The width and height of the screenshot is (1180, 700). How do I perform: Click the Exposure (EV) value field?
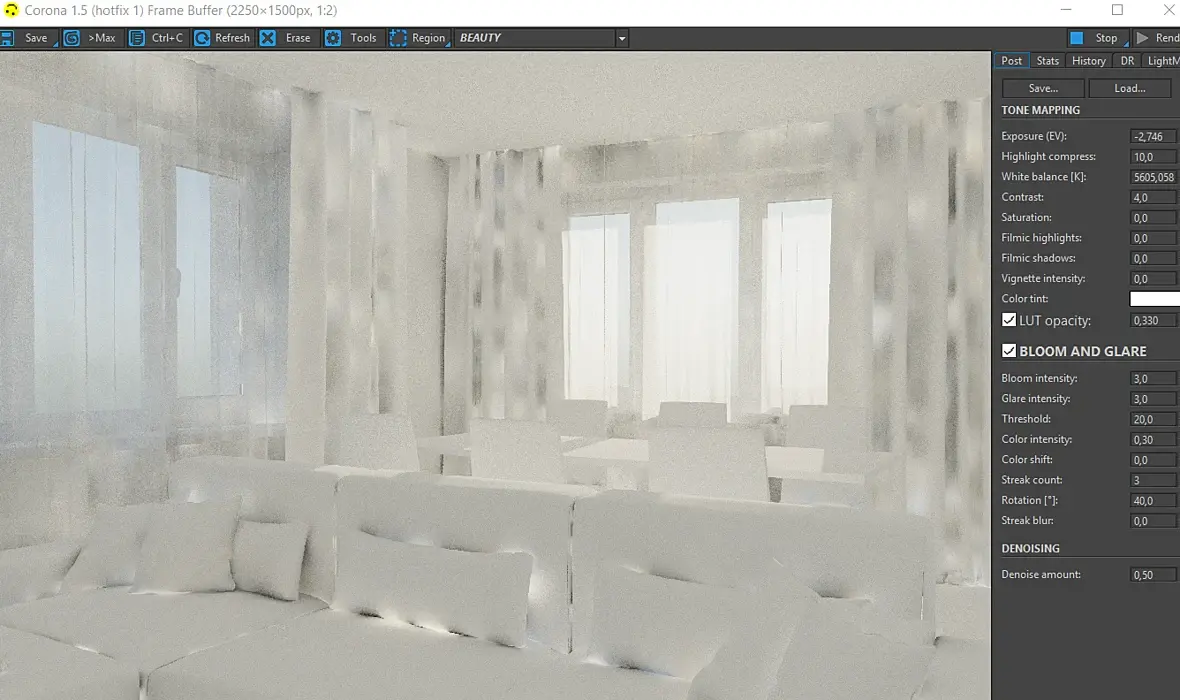click(1153, 136)
